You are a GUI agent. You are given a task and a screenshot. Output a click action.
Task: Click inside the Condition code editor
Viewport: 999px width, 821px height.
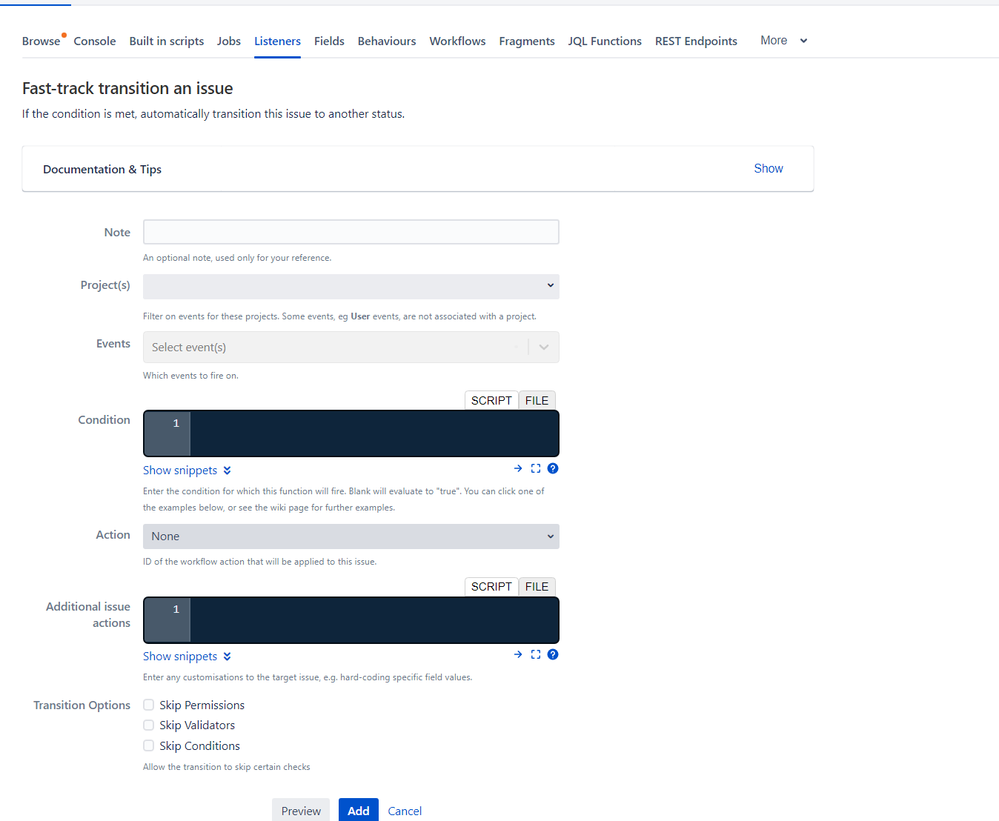pos(374,434)
